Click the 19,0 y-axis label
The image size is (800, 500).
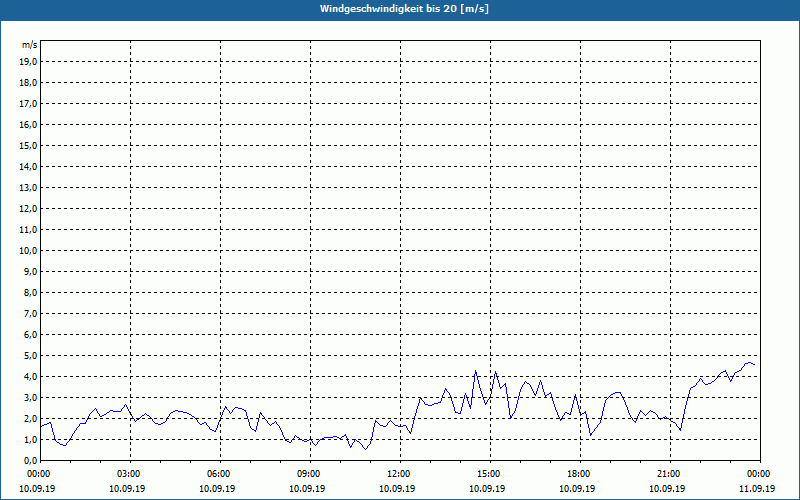(28, 62)
